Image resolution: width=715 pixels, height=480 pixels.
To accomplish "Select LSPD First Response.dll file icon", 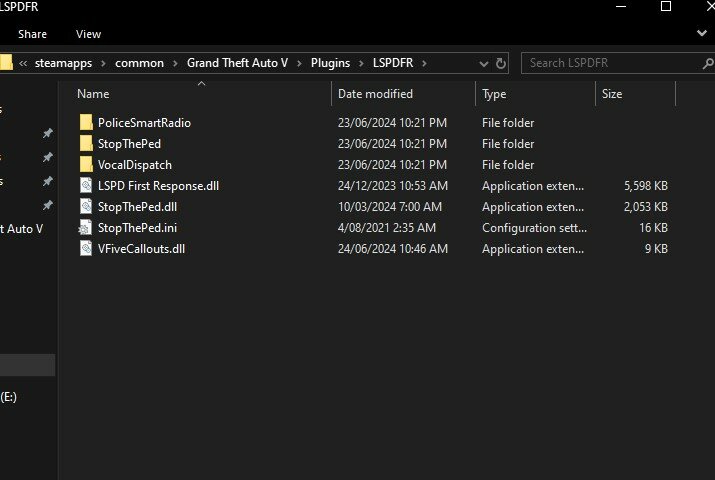I will [87, 186].
